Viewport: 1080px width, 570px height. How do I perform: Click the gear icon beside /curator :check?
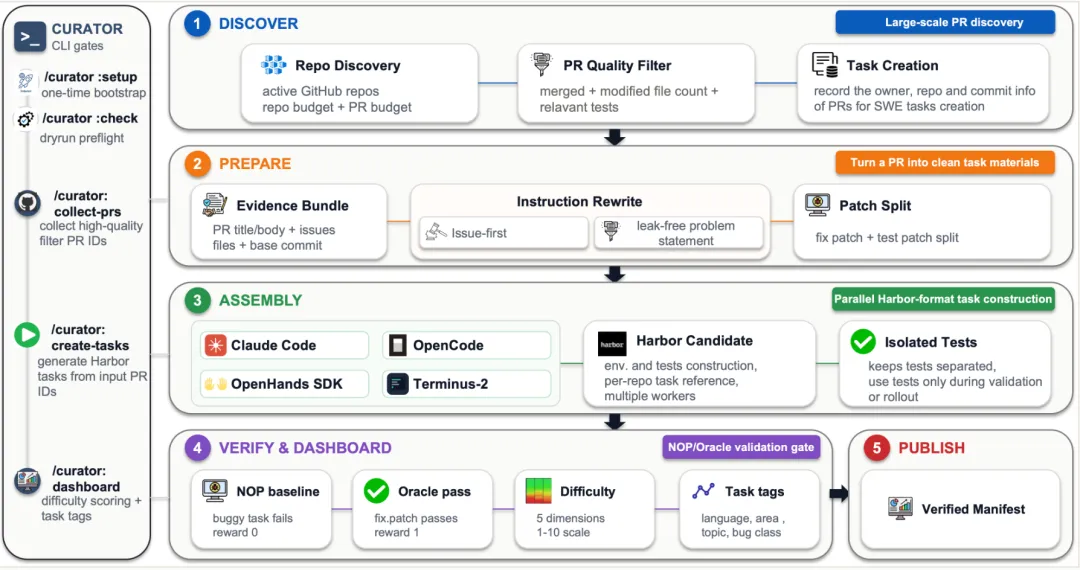coord(25,120)
